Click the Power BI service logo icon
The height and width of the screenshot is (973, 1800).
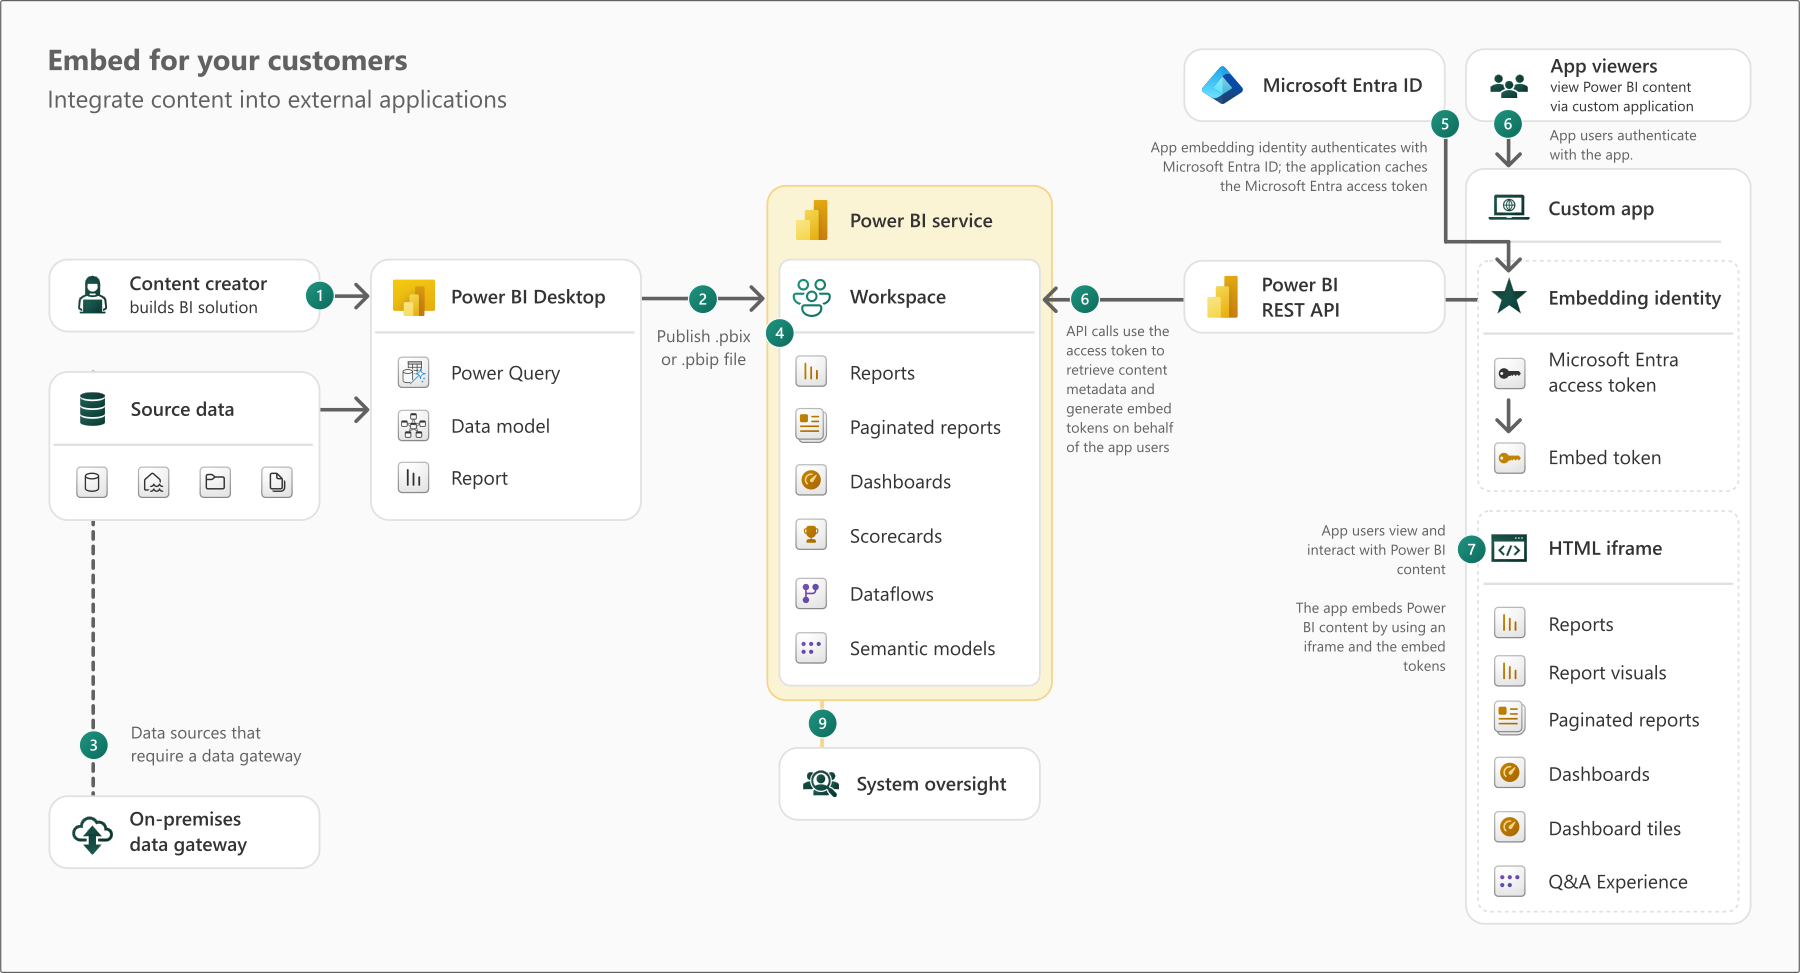[812, 220]
